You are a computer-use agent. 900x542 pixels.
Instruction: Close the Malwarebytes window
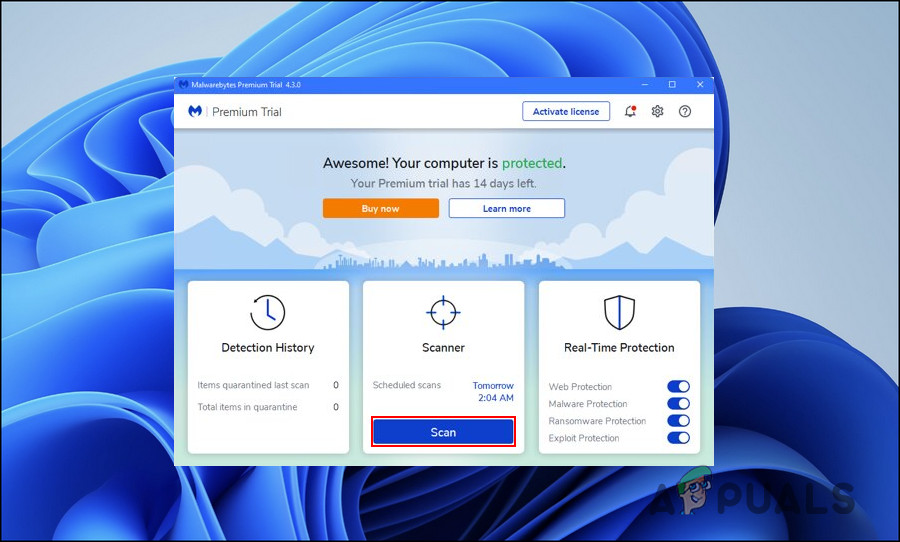coord(700,84)
